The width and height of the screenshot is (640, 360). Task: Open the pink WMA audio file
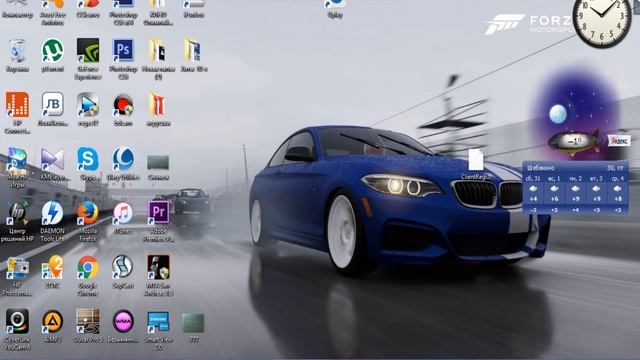coord(123,322)
